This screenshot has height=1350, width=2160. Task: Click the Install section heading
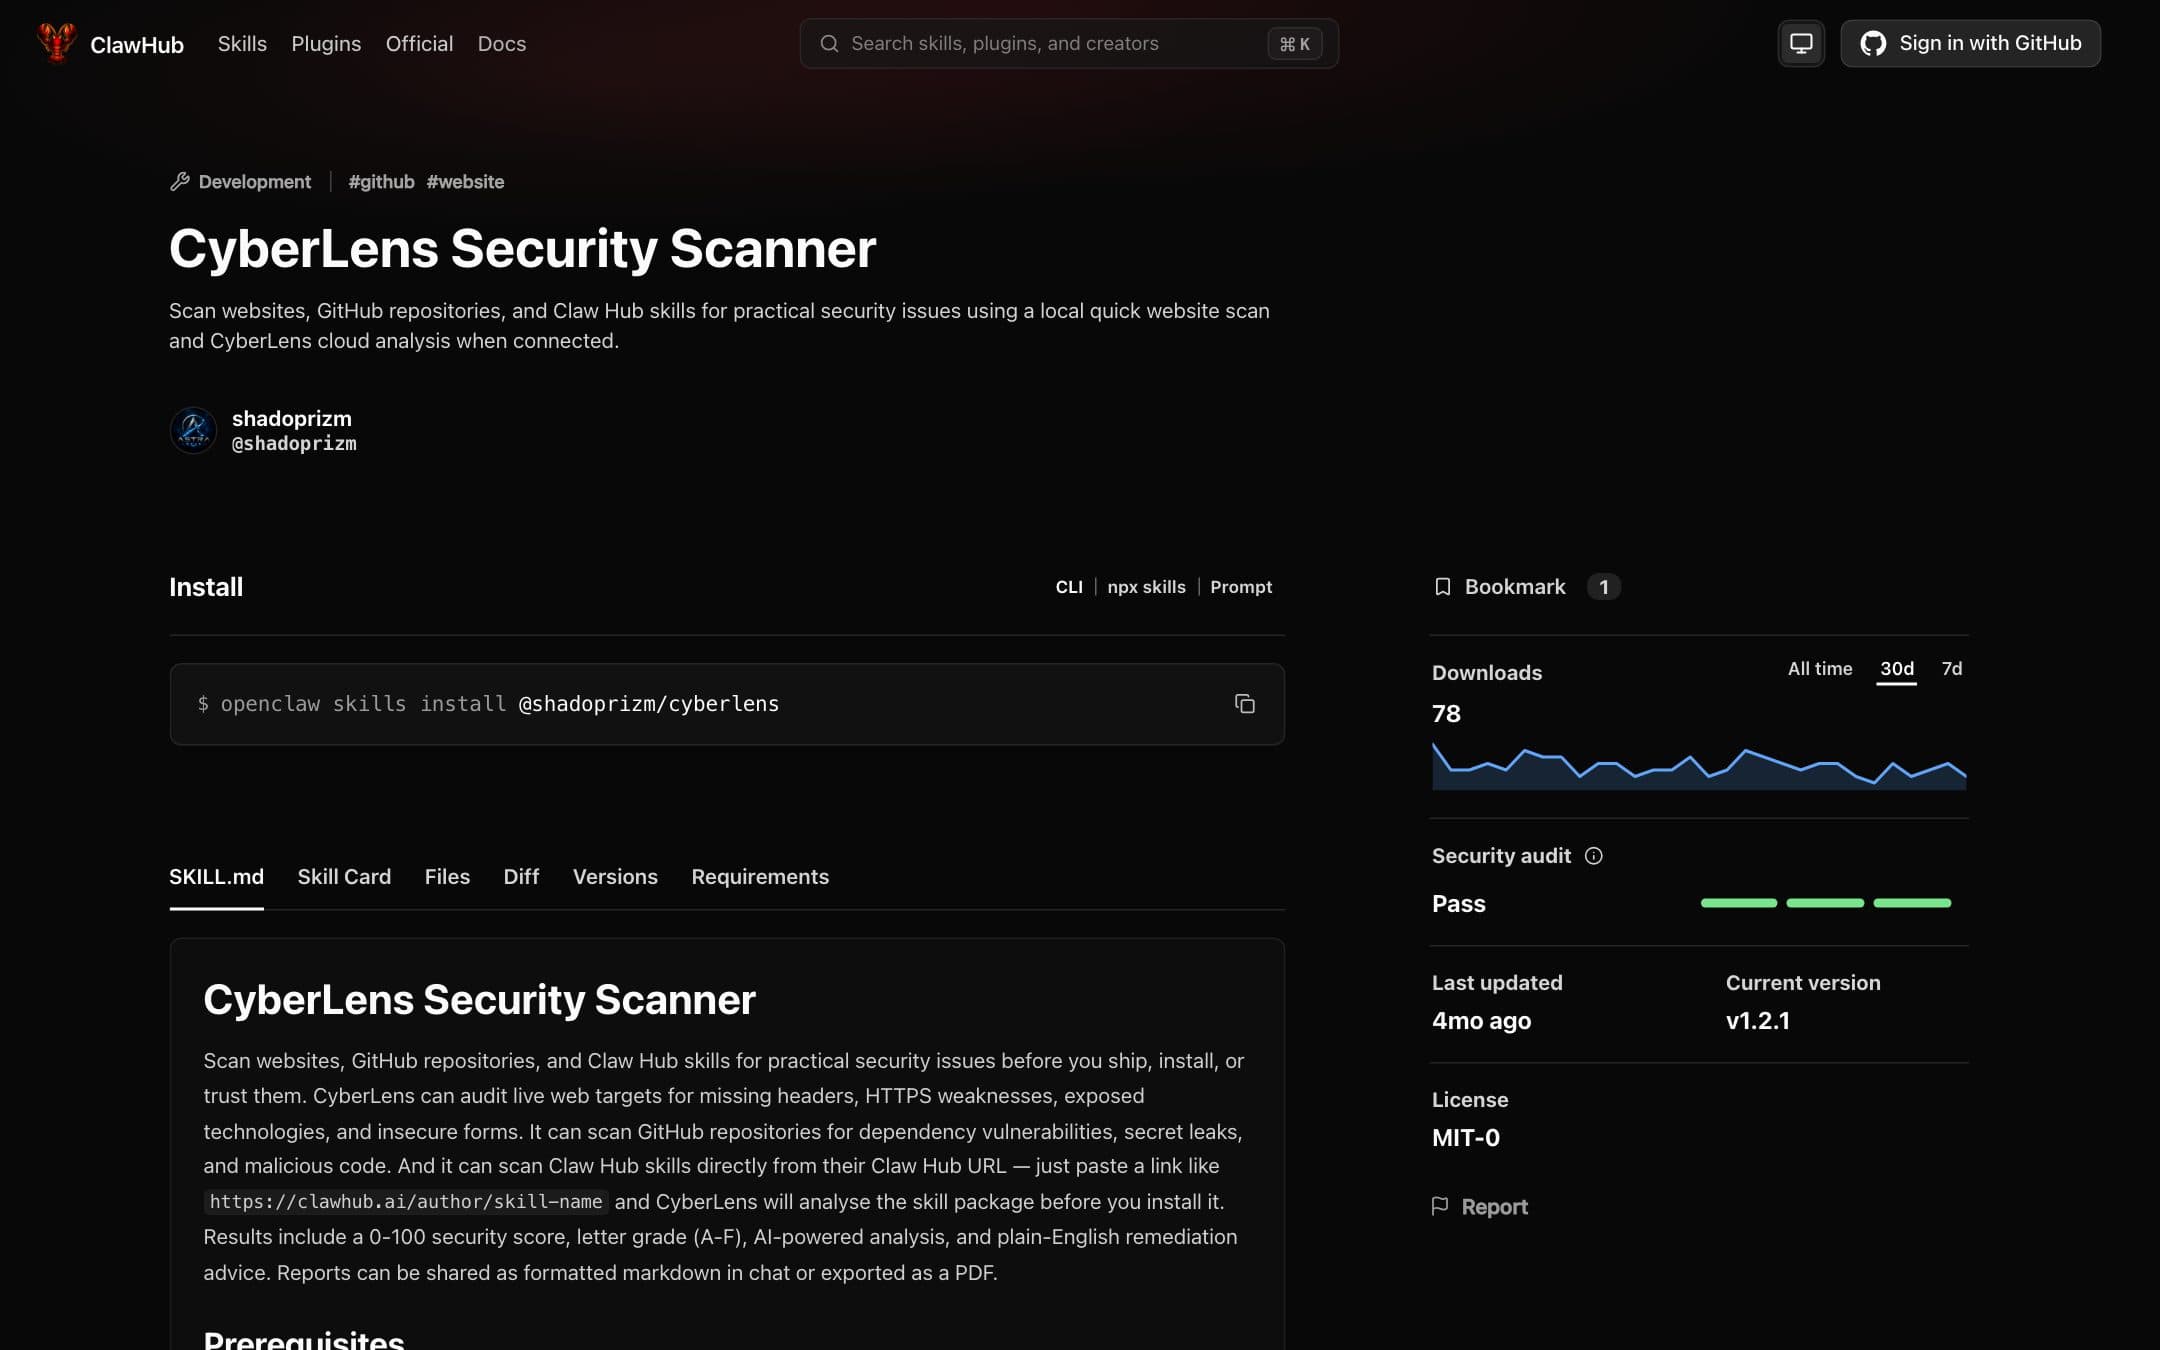tap(206, 587)
